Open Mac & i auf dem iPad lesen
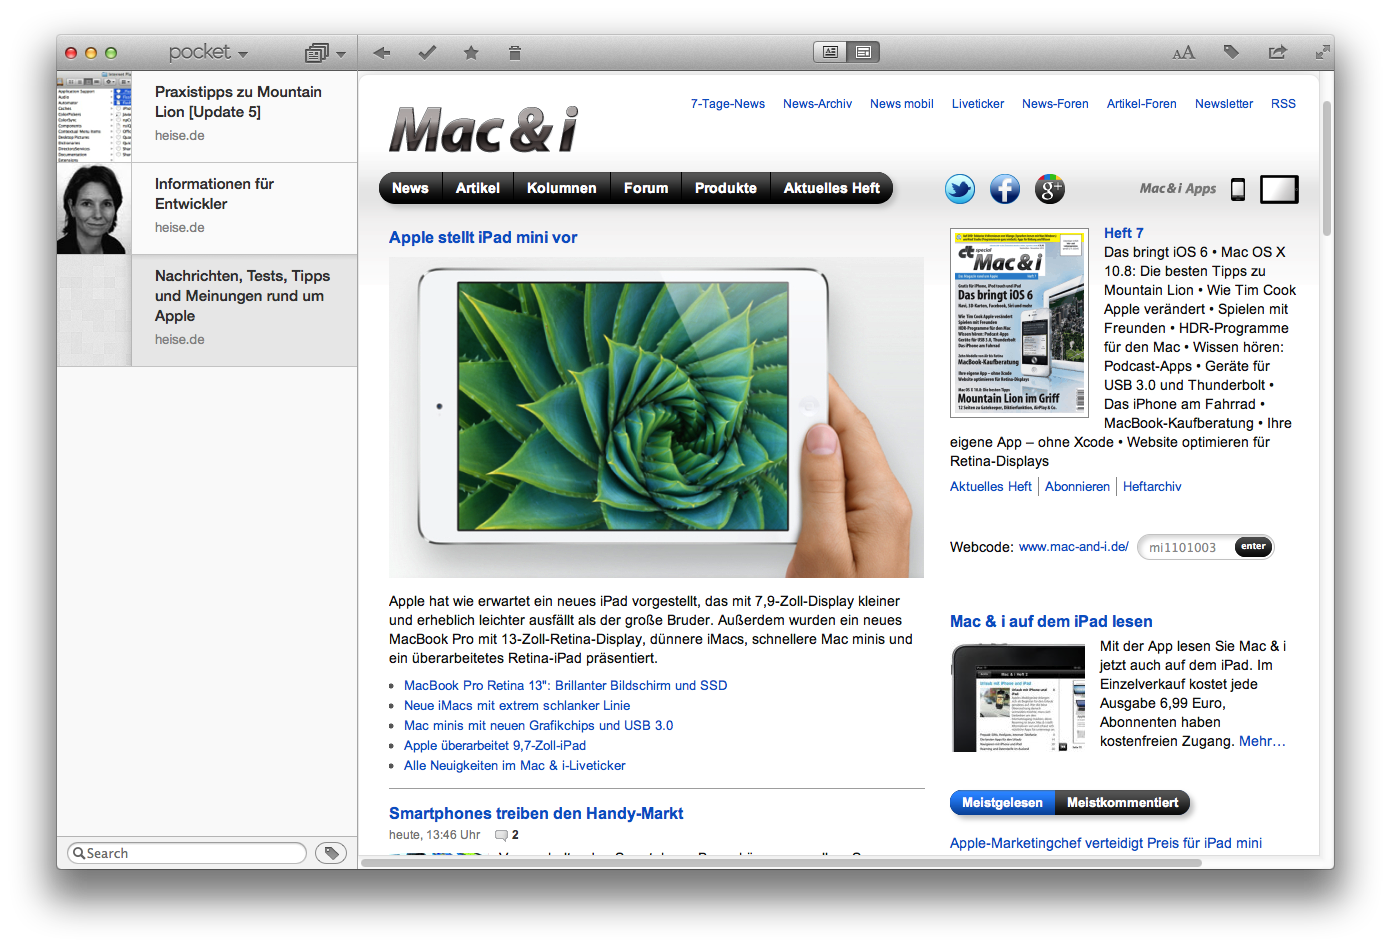 pyautogui.click(x=1051, y=622)
